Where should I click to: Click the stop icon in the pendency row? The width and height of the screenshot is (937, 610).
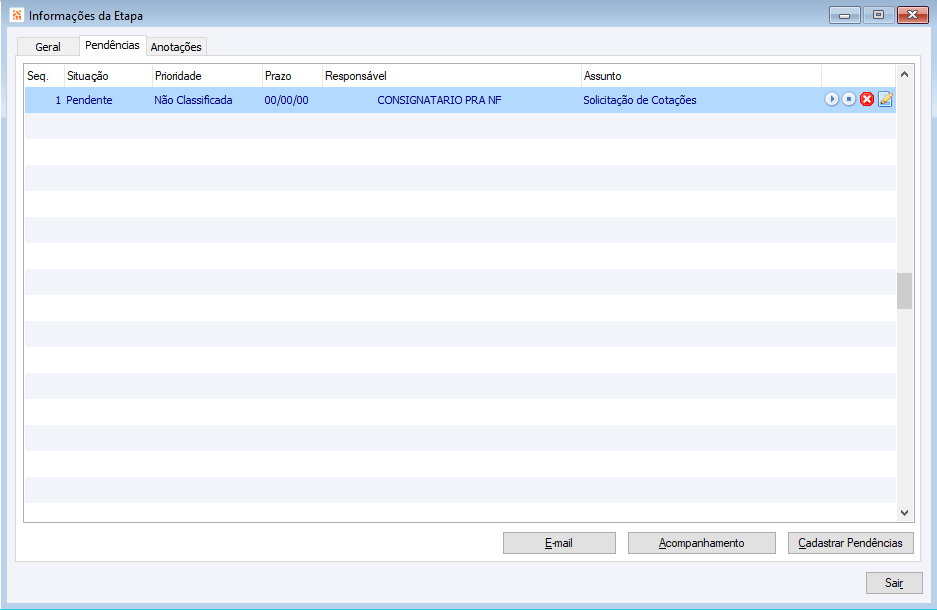pyautogui.click(x=849, y=99)
